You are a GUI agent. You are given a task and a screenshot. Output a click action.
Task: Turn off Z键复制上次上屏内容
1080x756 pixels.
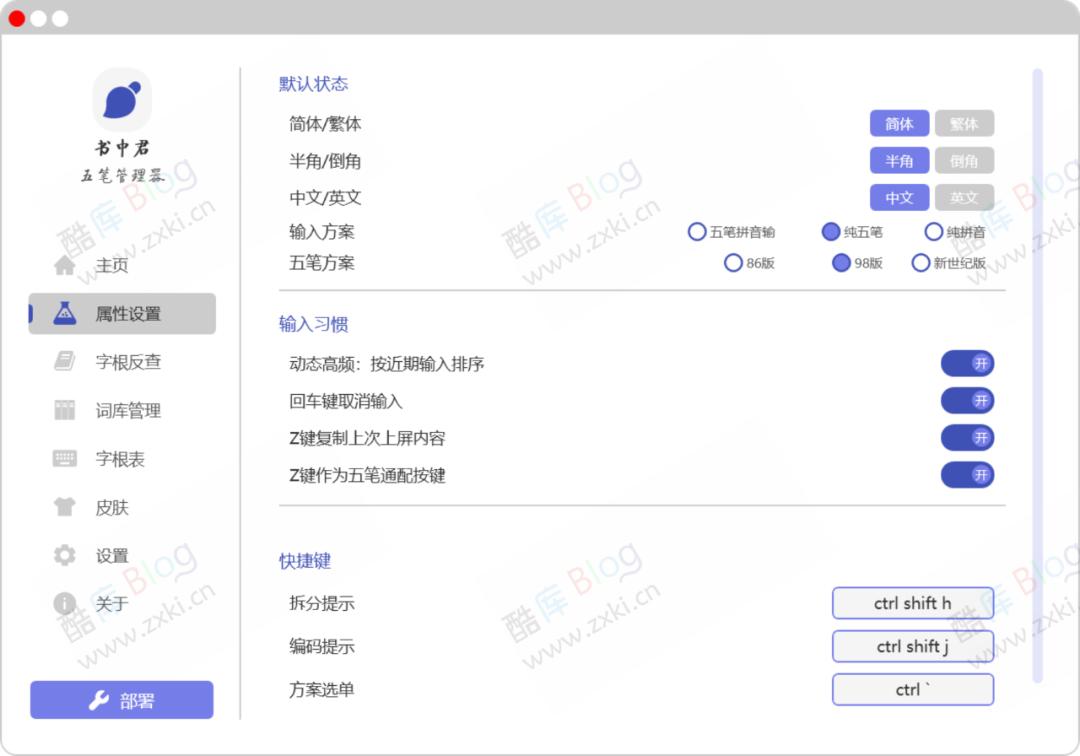tap(967, 437)
